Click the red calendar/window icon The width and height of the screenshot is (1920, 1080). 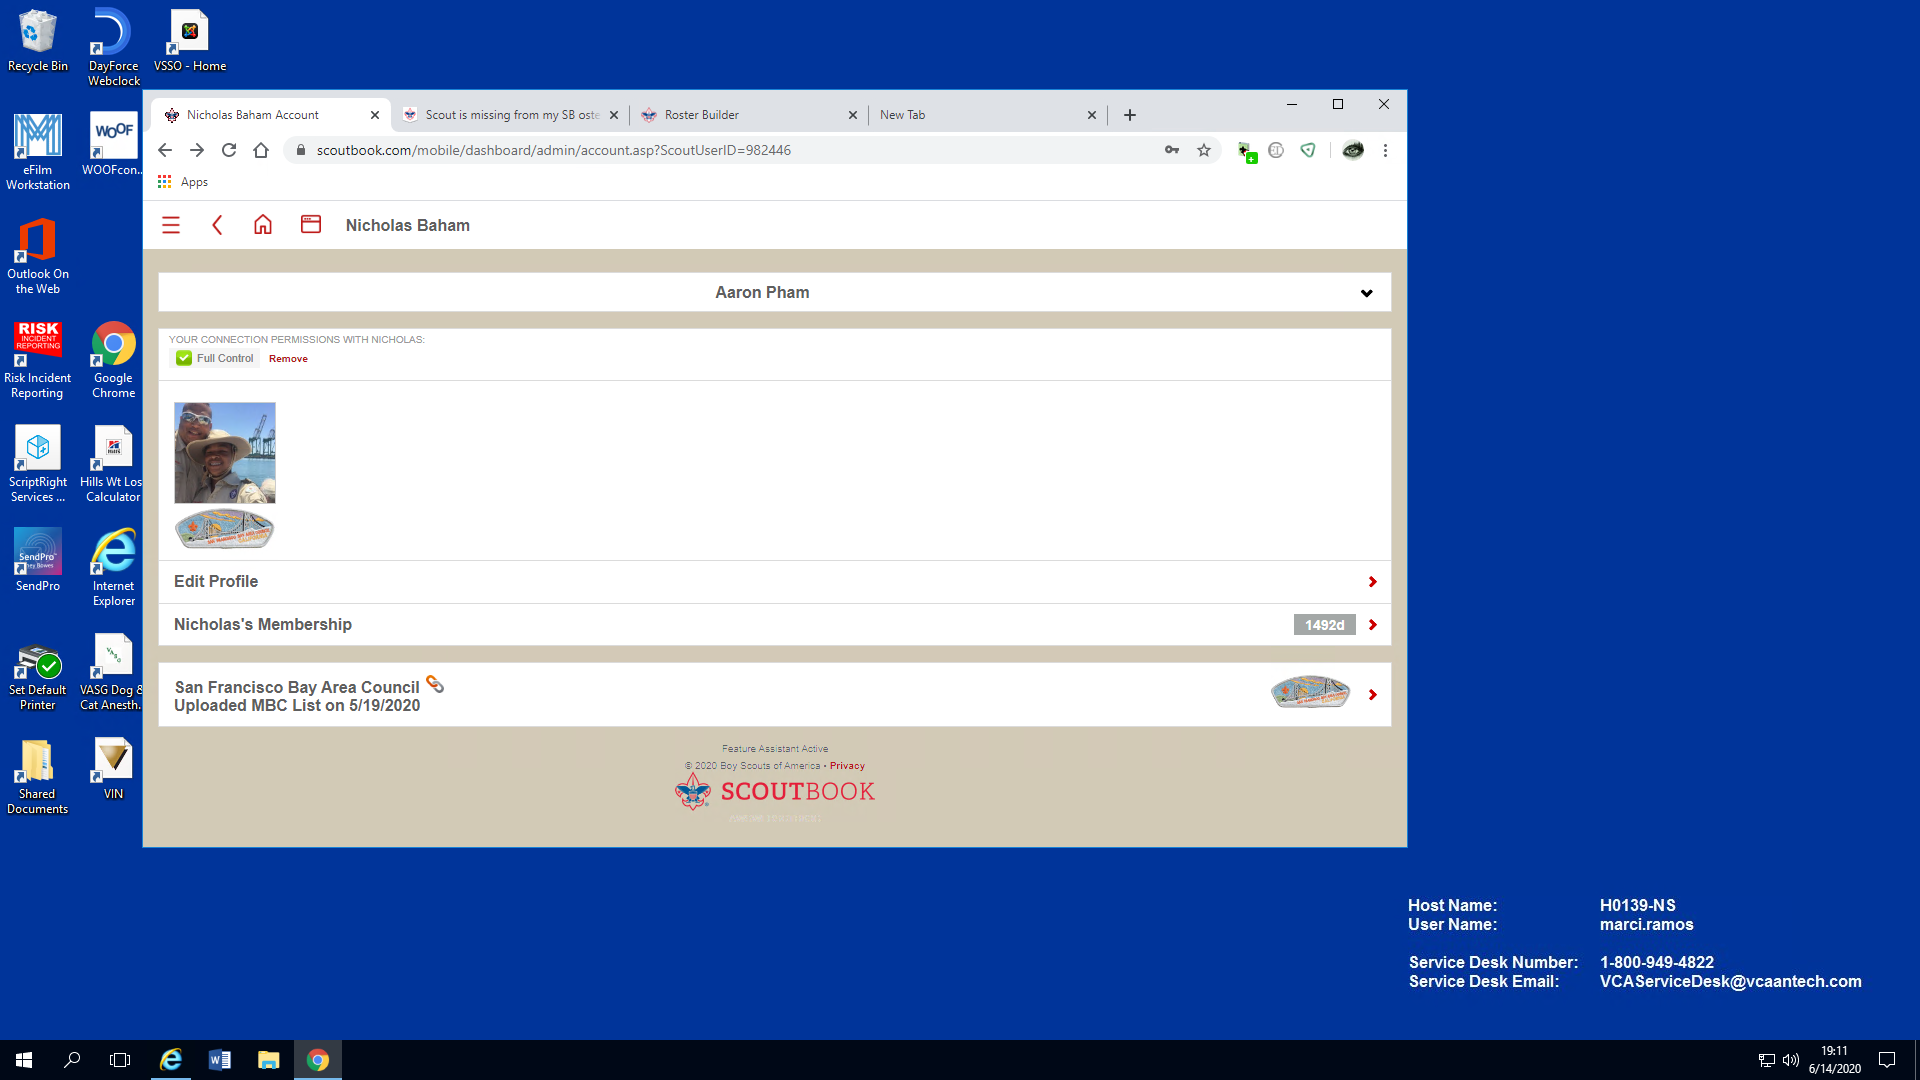[x=311, y=225]
